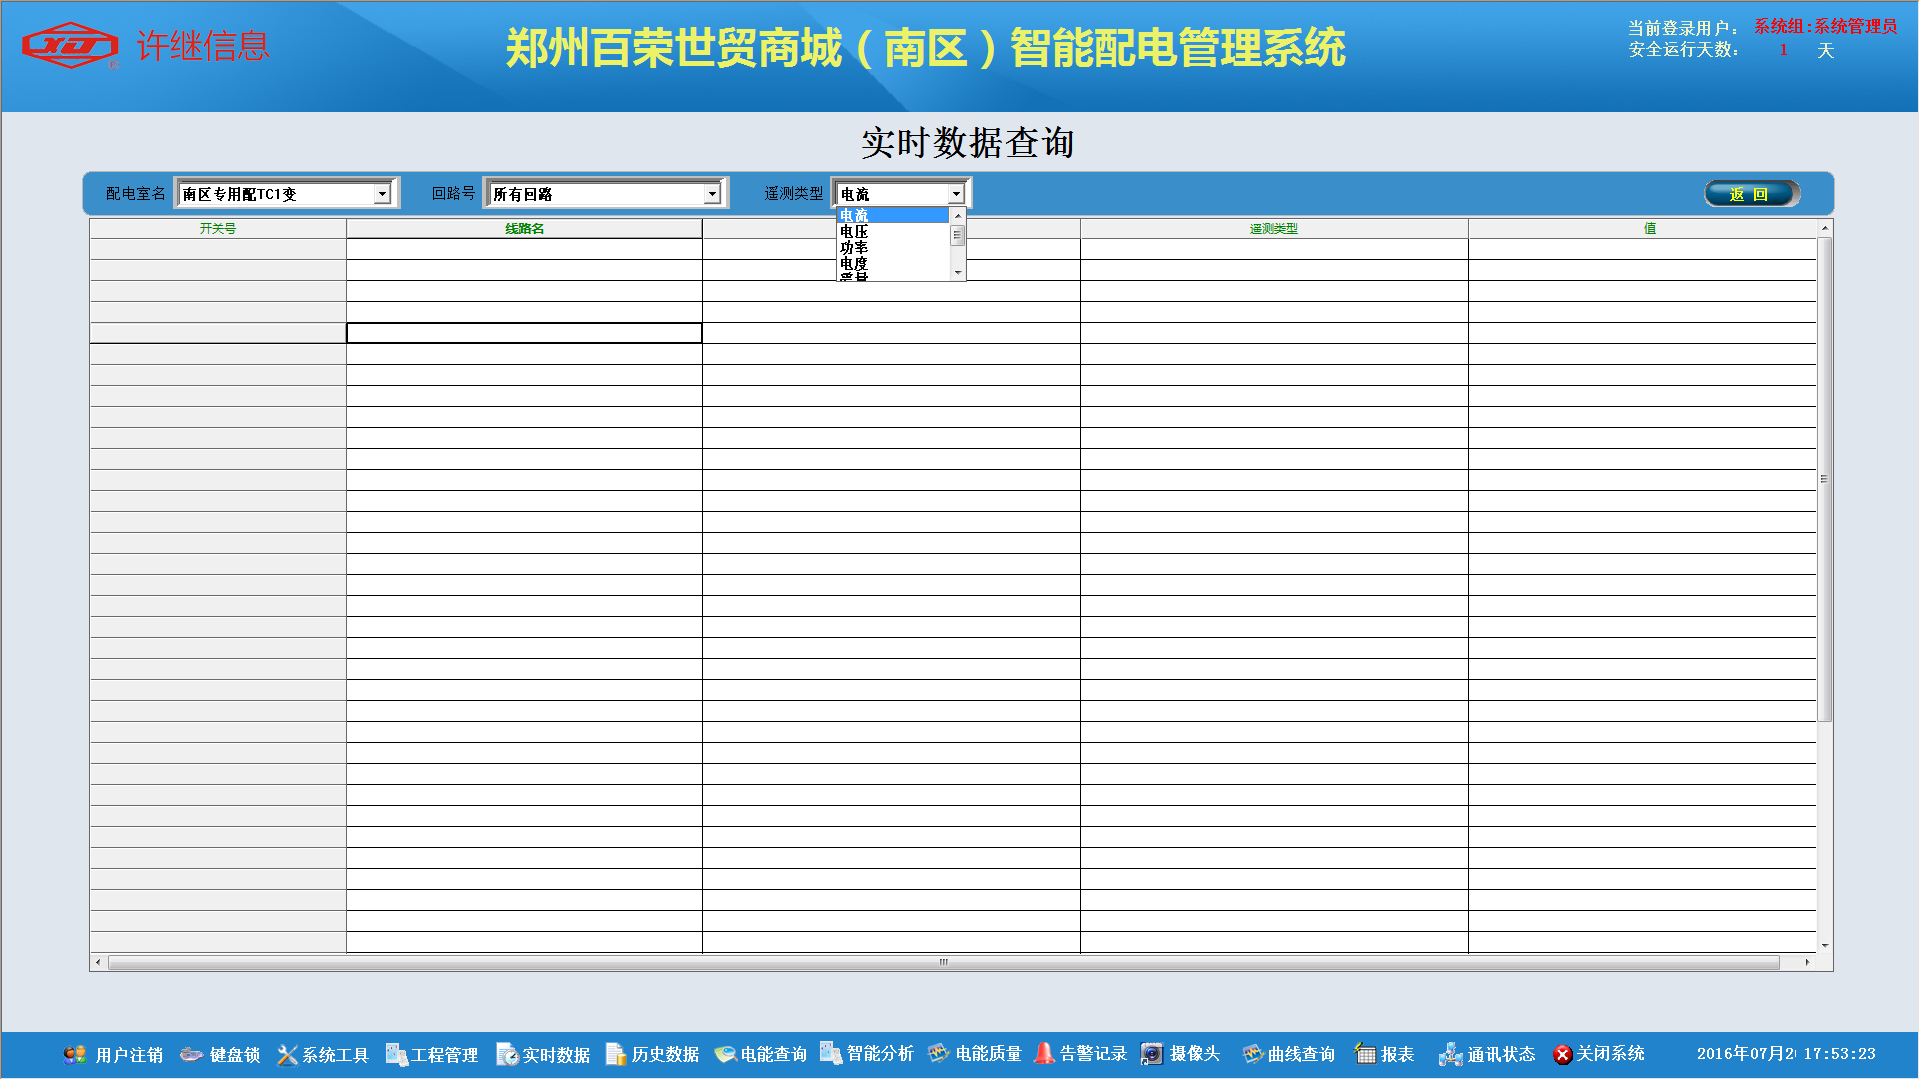Collapse the 遥测类型 dropdown arrow
Screen dimensions: 1920x1080
click(956, 194)
